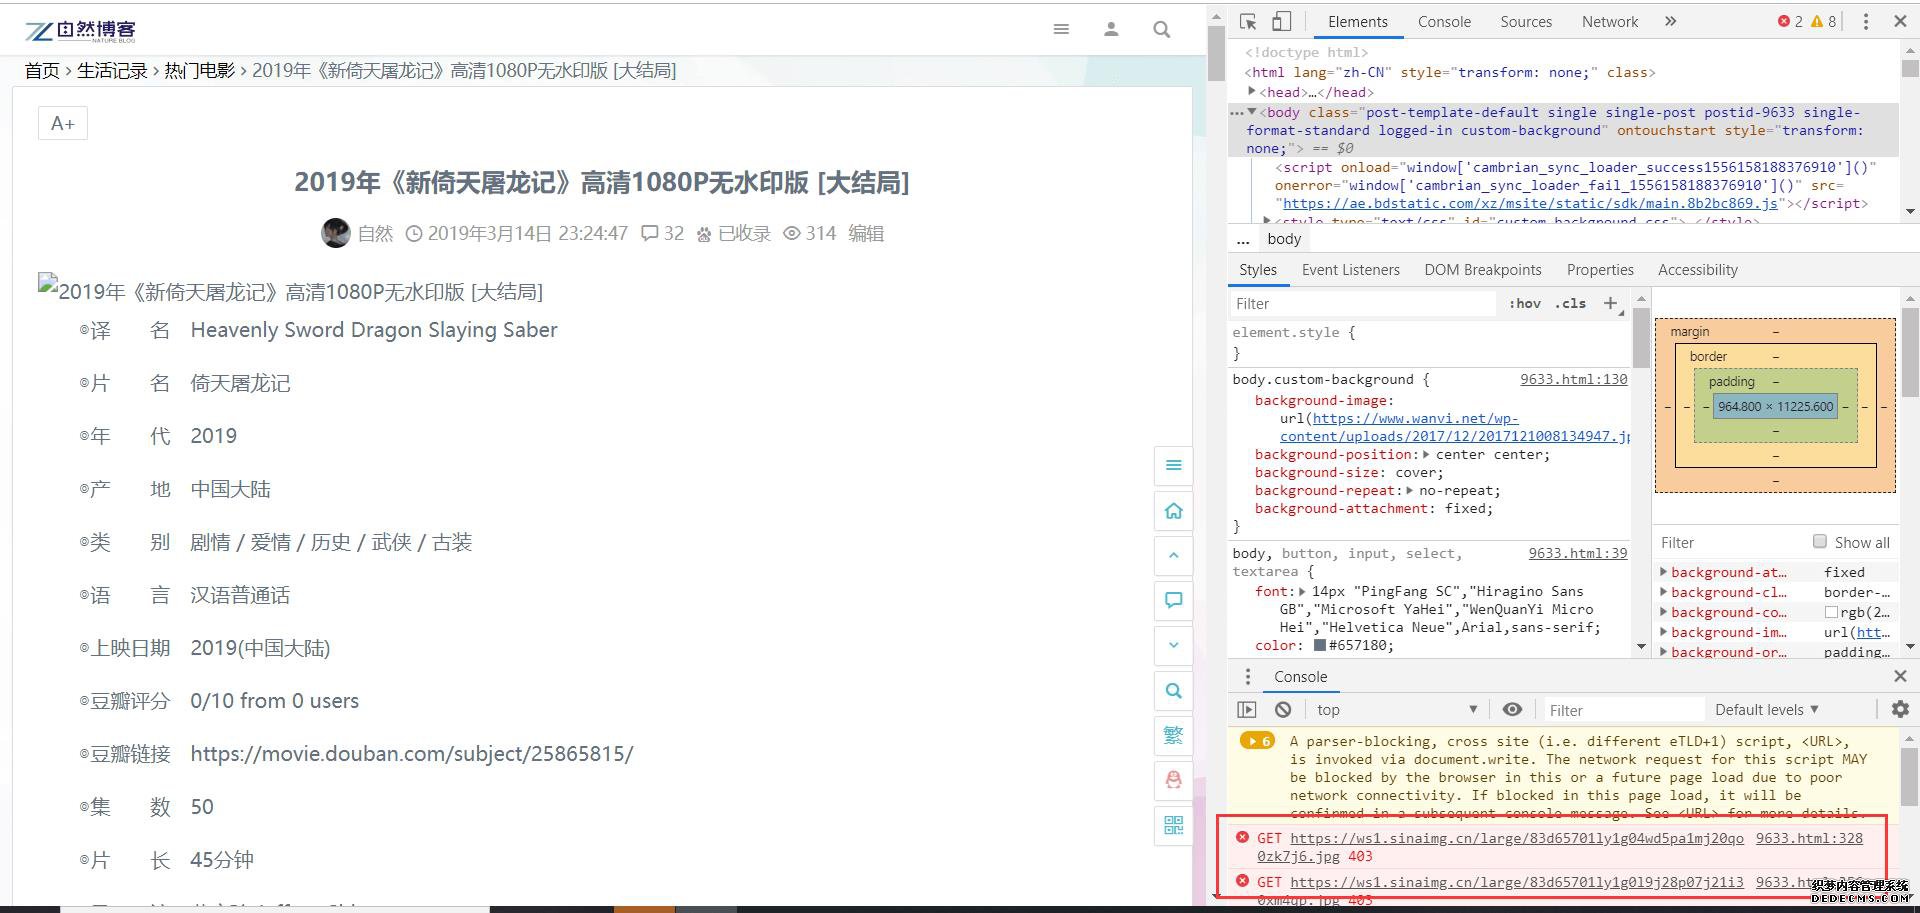Click the floating sidebar 繁 conversion icon

point(1173,735)
